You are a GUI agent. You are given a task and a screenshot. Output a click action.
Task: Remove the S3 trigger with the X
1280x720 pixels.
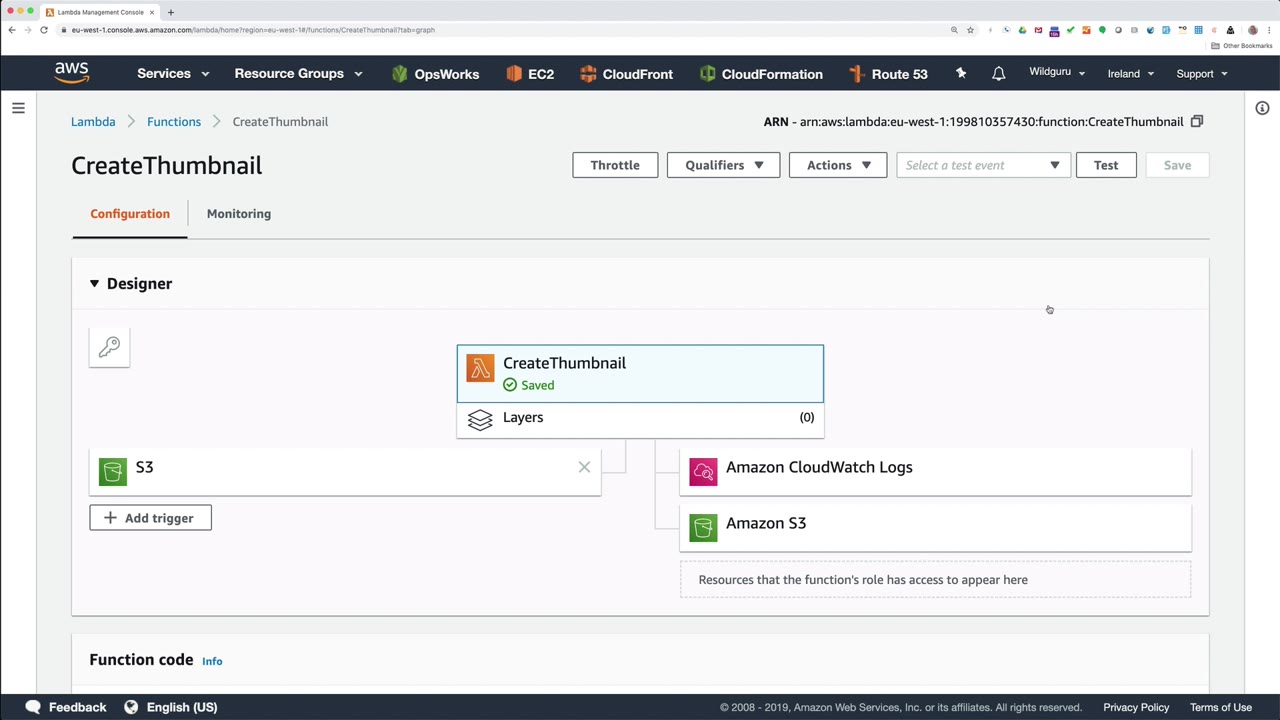click(584, 467)
